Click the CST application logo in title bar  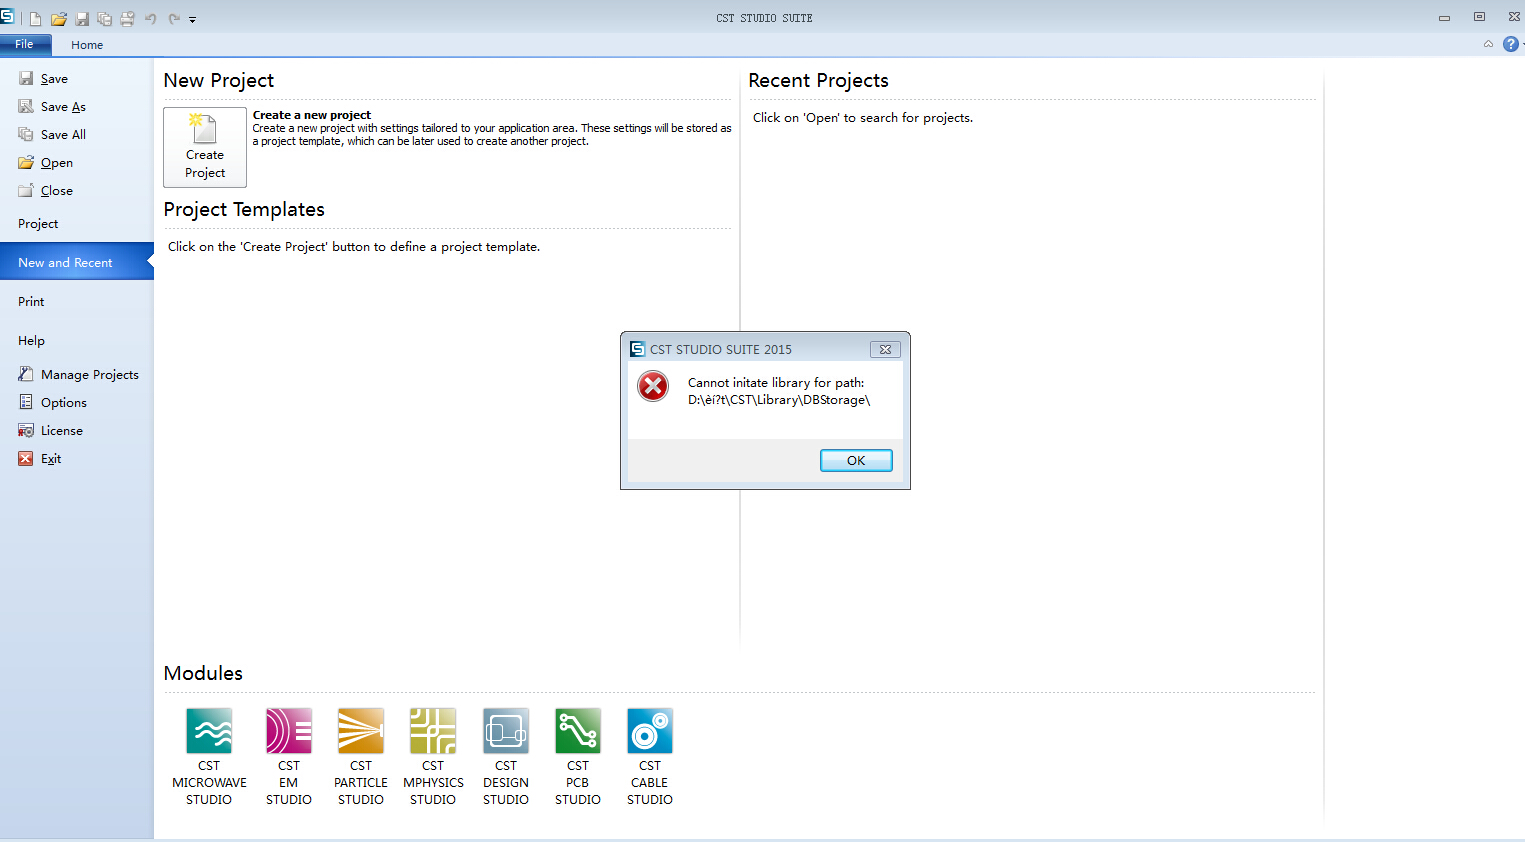(x=7, y=16)
